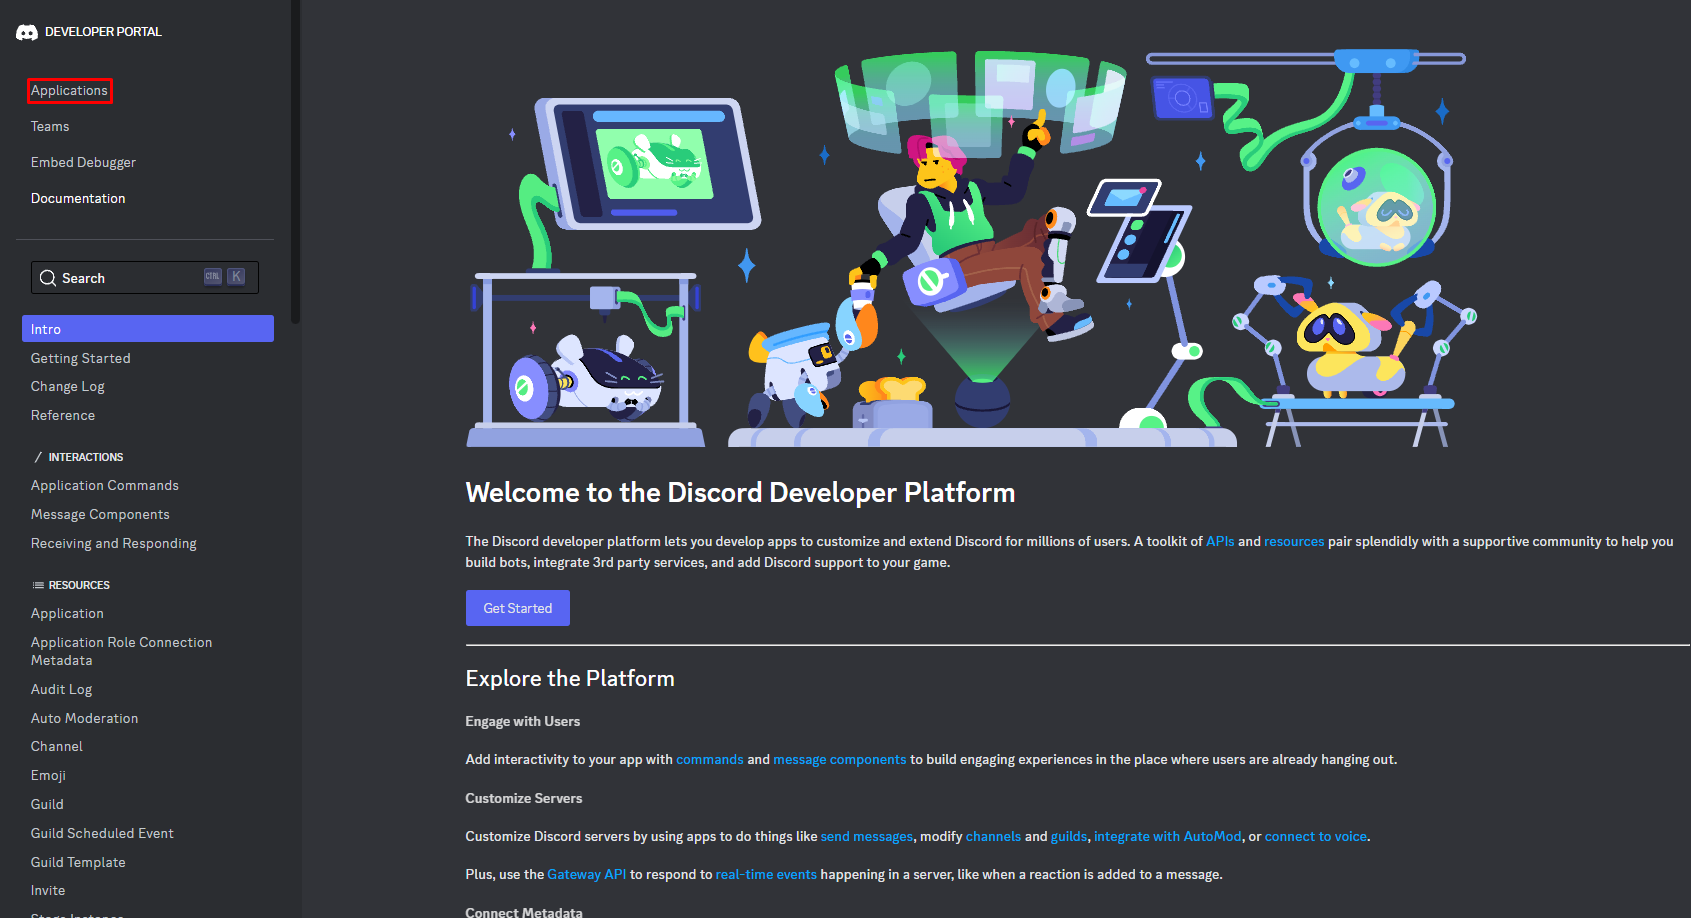Click the Explore the Platform heading
1691x918 pixels.
pyautogui.click(x=570, y=678)
